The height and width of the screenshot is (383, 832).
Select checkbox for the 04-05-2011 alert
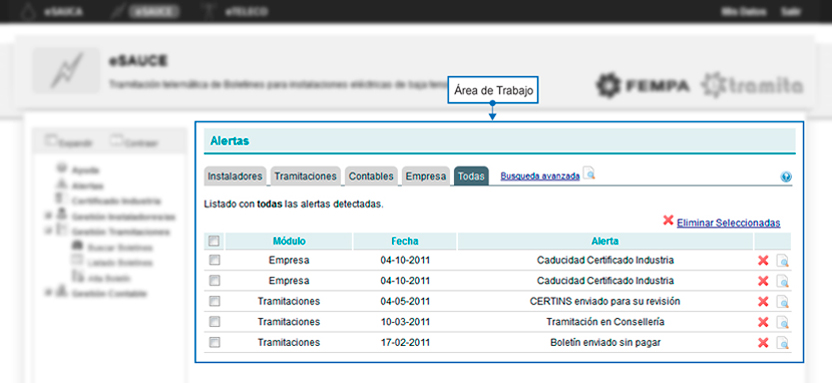pos(214,301)
